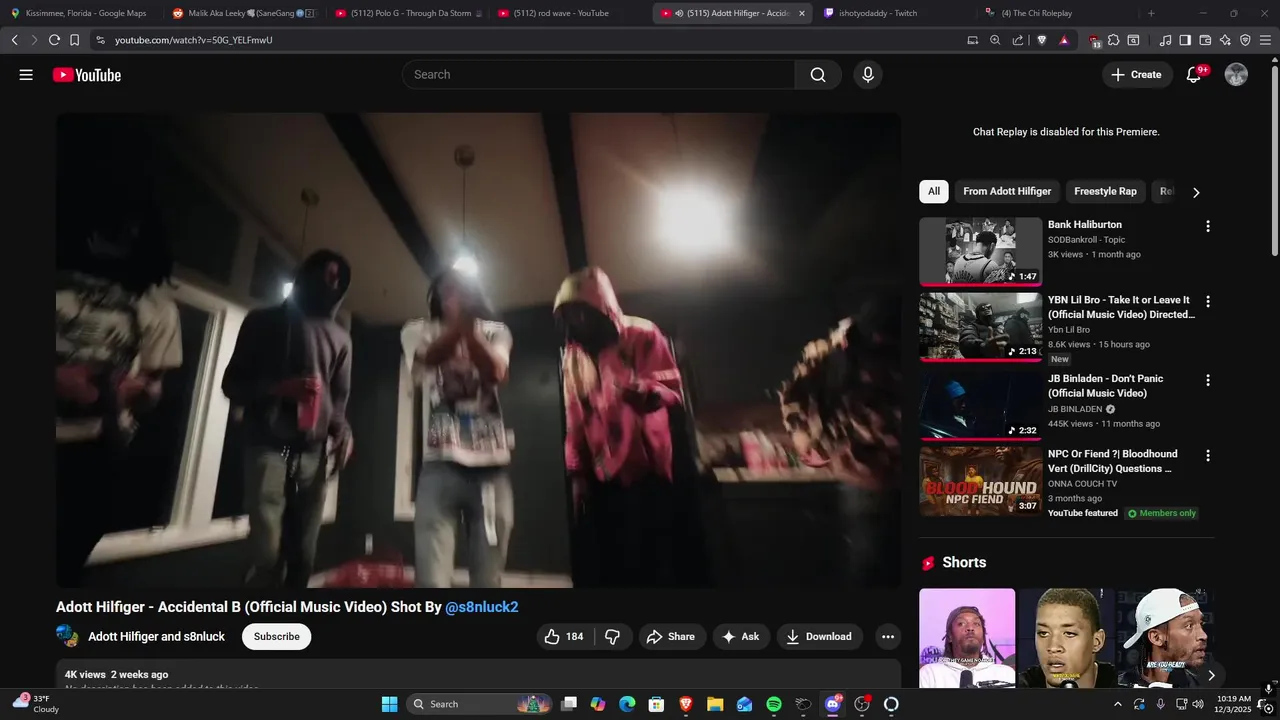Open the media control music-note icon

point(1165,40)
